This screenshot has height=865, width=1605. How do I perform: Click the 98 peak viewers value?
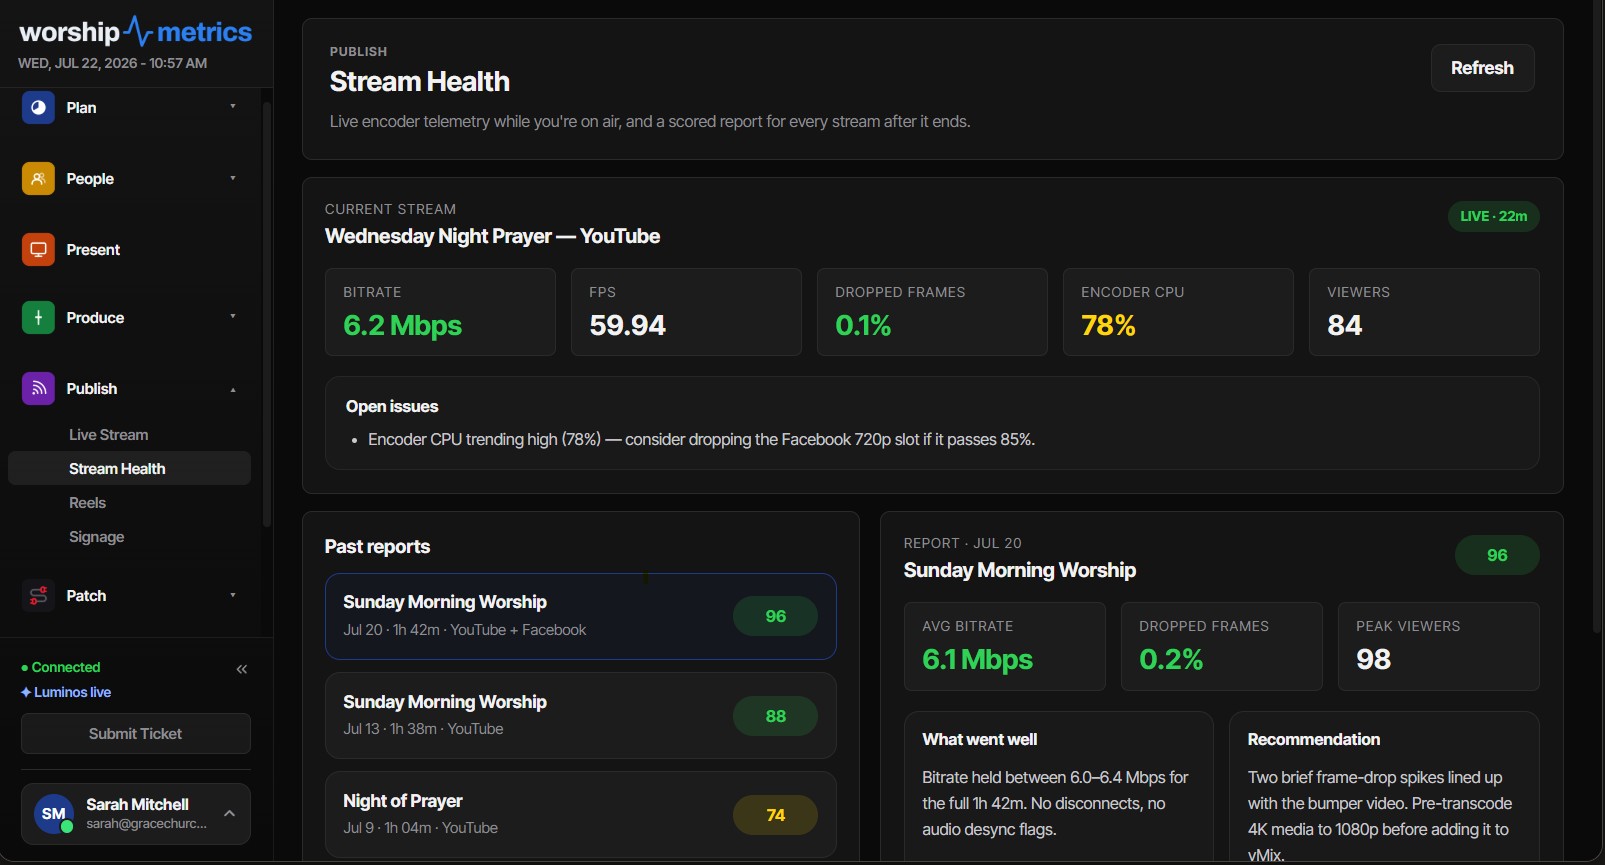point(1373,660)
